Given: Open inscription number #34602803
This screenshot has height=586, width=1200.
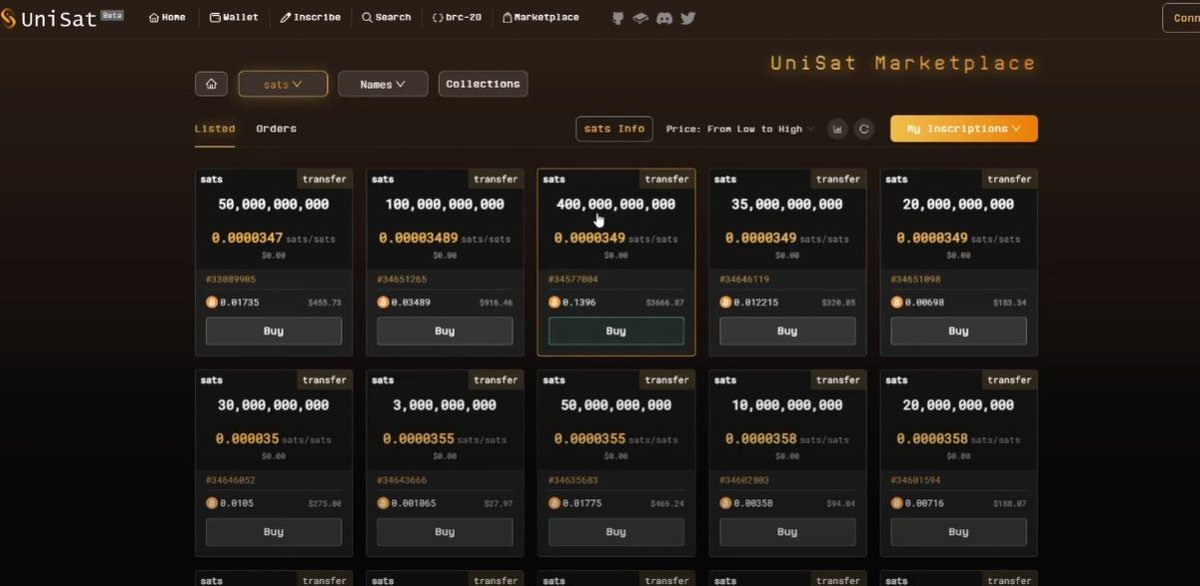Looking at the screenshot, I should click(745, 480).
